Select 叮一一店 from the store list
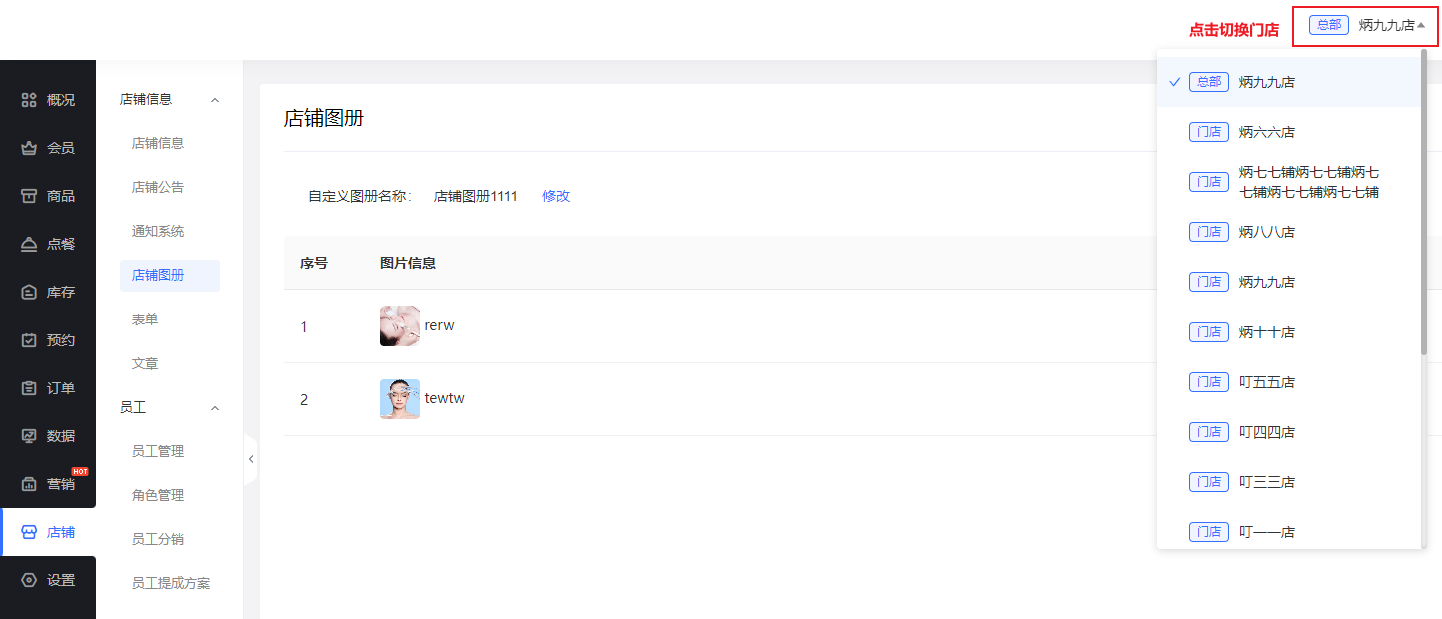 pos(1289,530)
